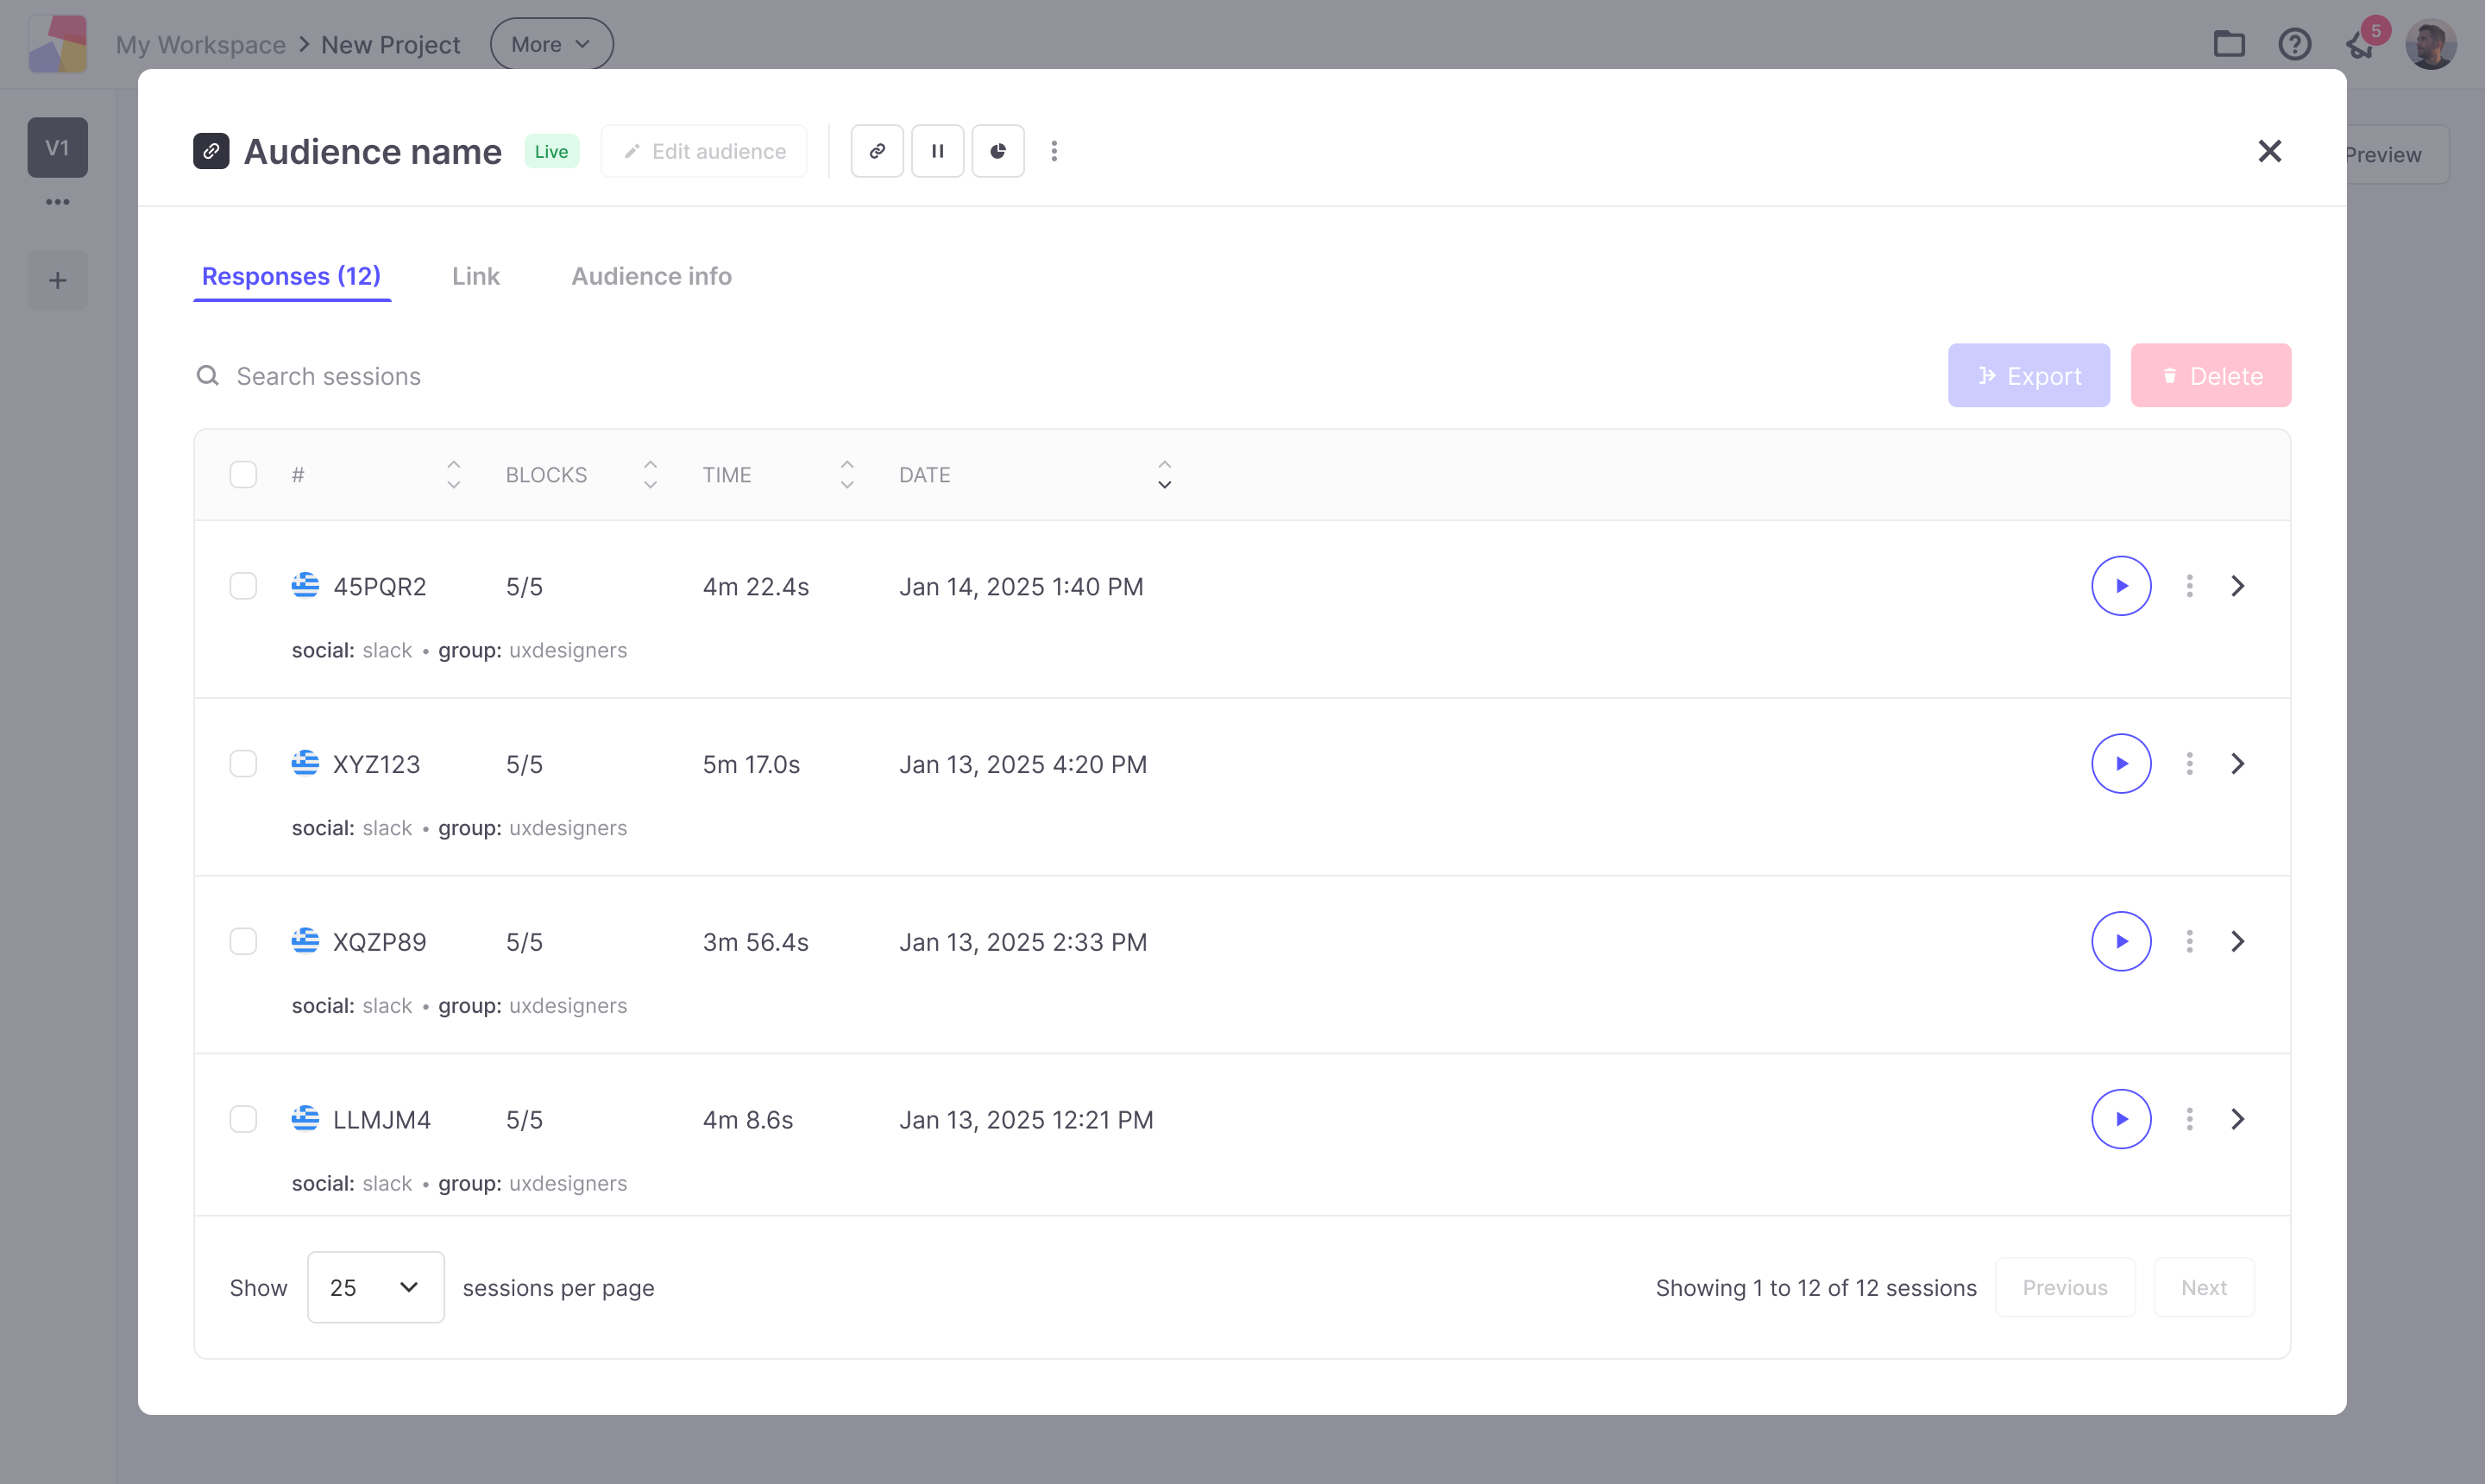2485x1484 pixels.
Task: Check the box for session XQZP89
Action: pos(243,942)
